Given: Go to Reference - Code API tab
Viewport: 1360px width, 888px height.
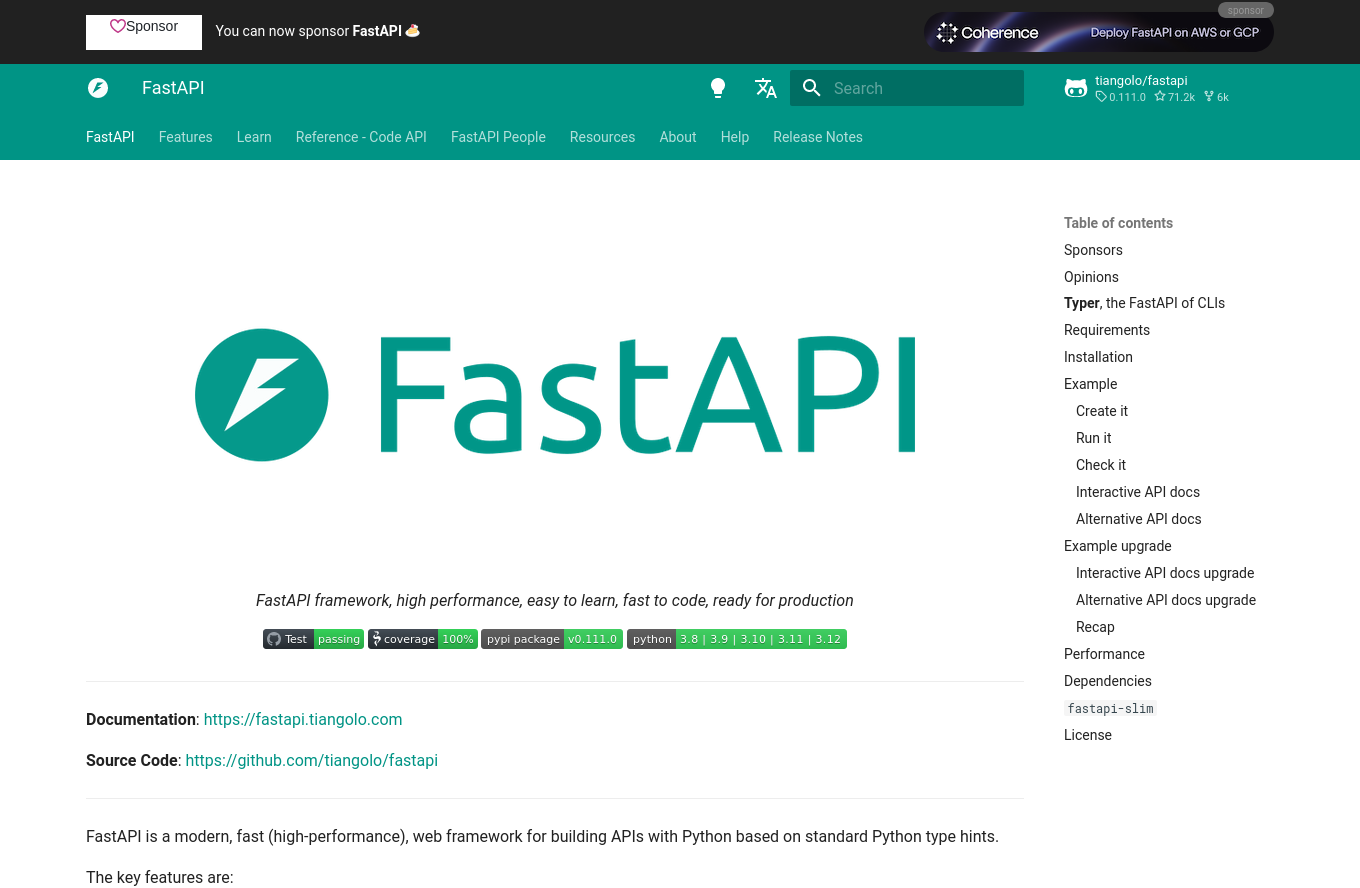Looking at the screenshot, I should (361, 137).
